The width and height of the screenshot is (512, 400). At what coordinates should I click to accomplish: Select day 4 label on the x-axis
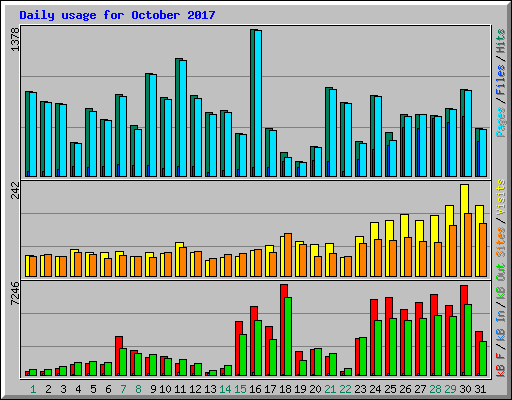pos(78,389)
